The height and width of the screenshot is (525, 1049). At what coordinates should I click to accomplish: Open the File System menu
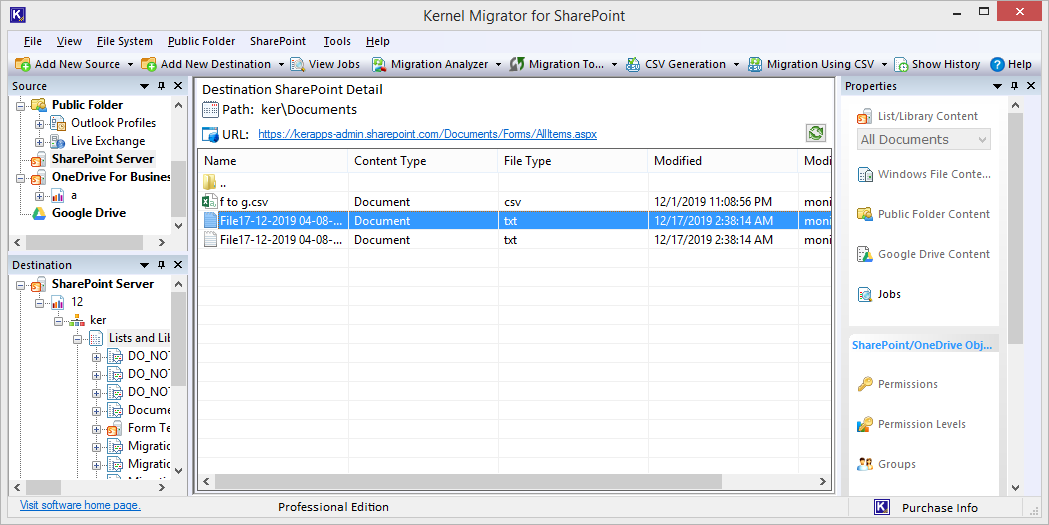coord(124,41)
